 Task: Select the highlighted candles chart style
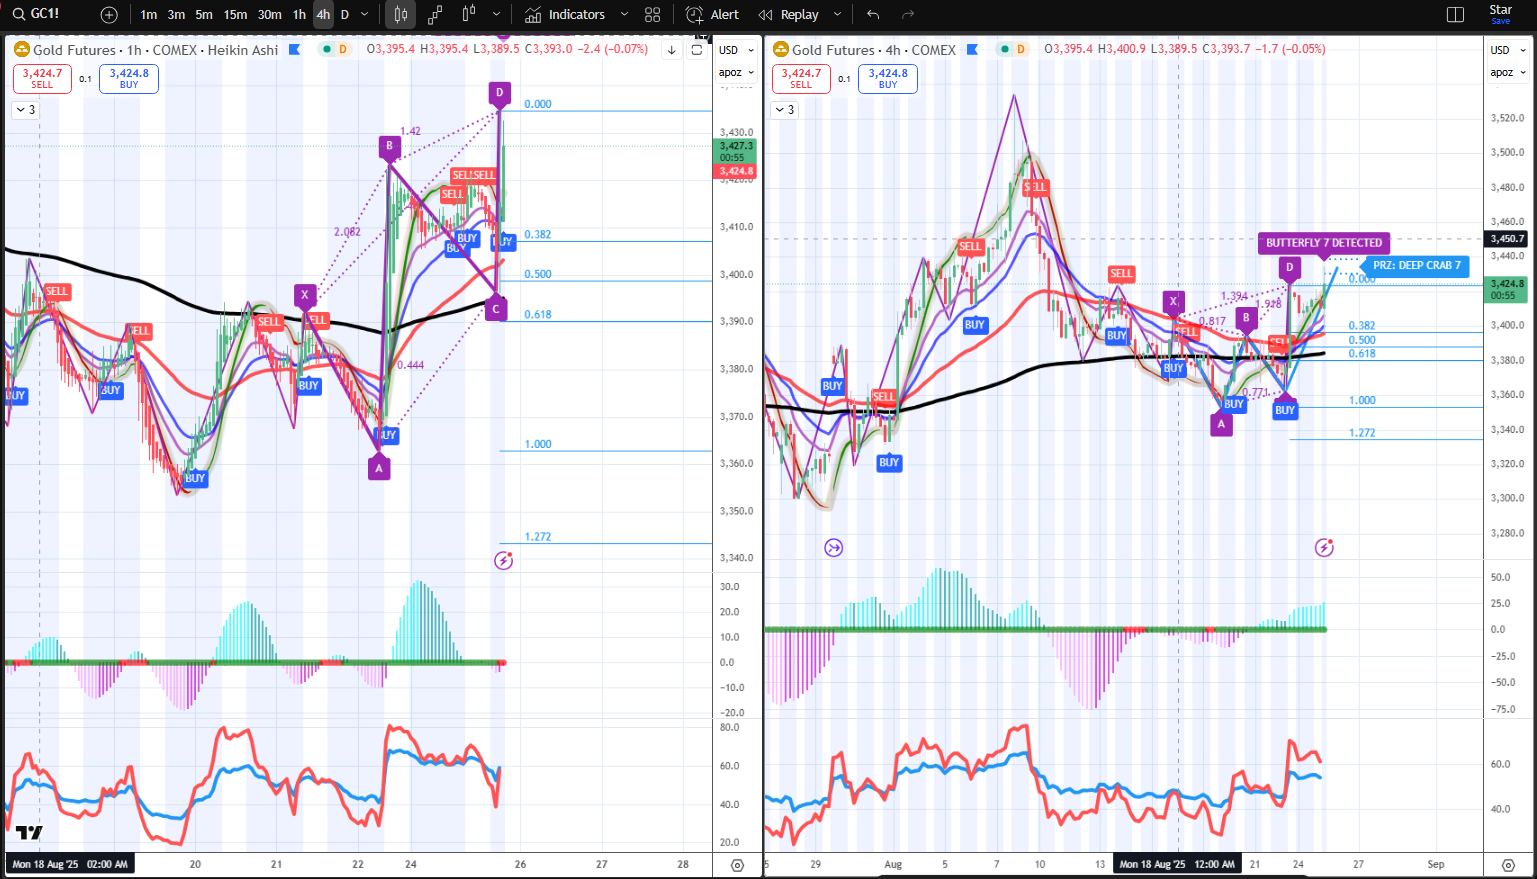click(400, 15)
